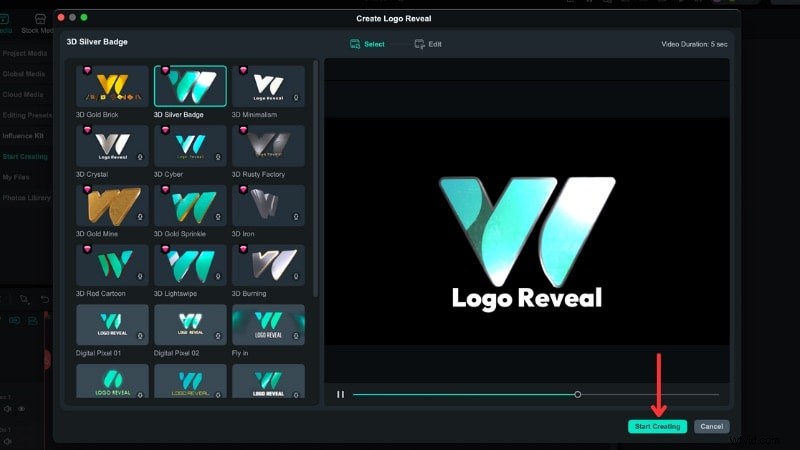Choose the Digital Pixel 01 template
The height and width of the screenshot is (450, 800).
point(112,324)
